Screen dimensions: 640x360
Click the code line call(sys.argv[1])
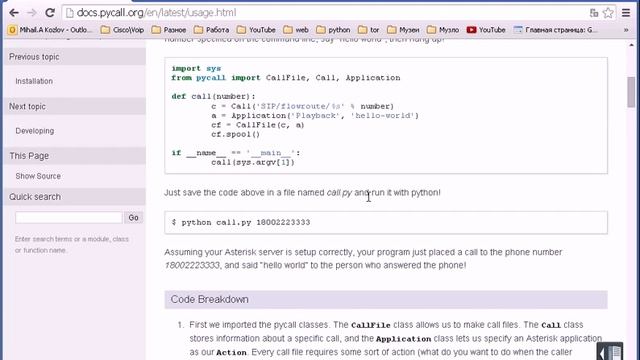tap(253, 162)
